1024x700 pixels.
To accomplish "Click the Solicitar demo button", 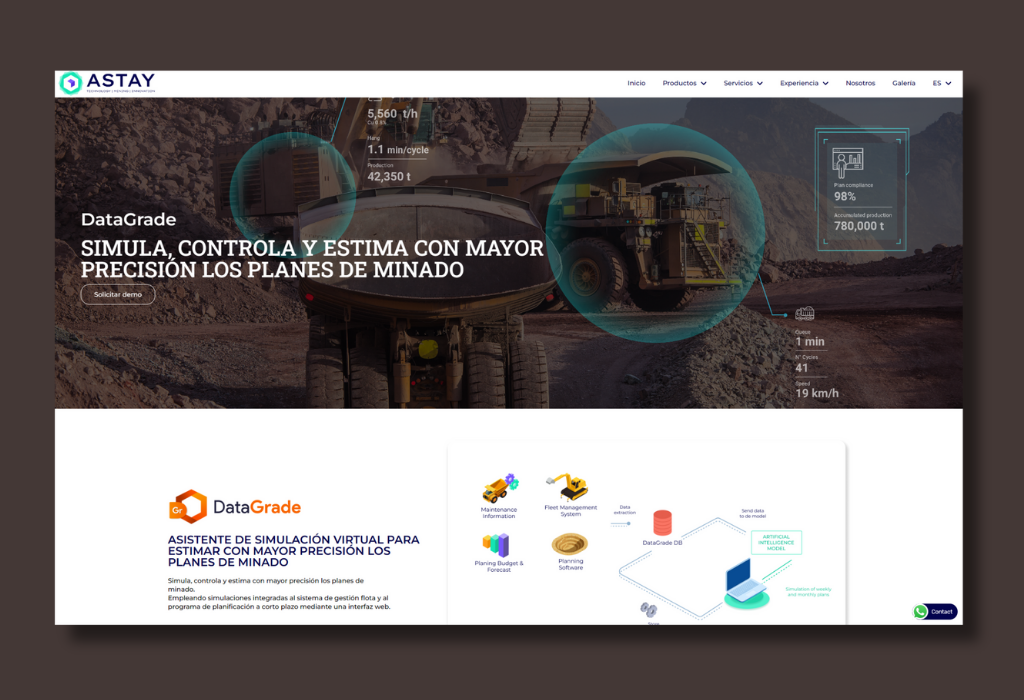I will (117, 294).
